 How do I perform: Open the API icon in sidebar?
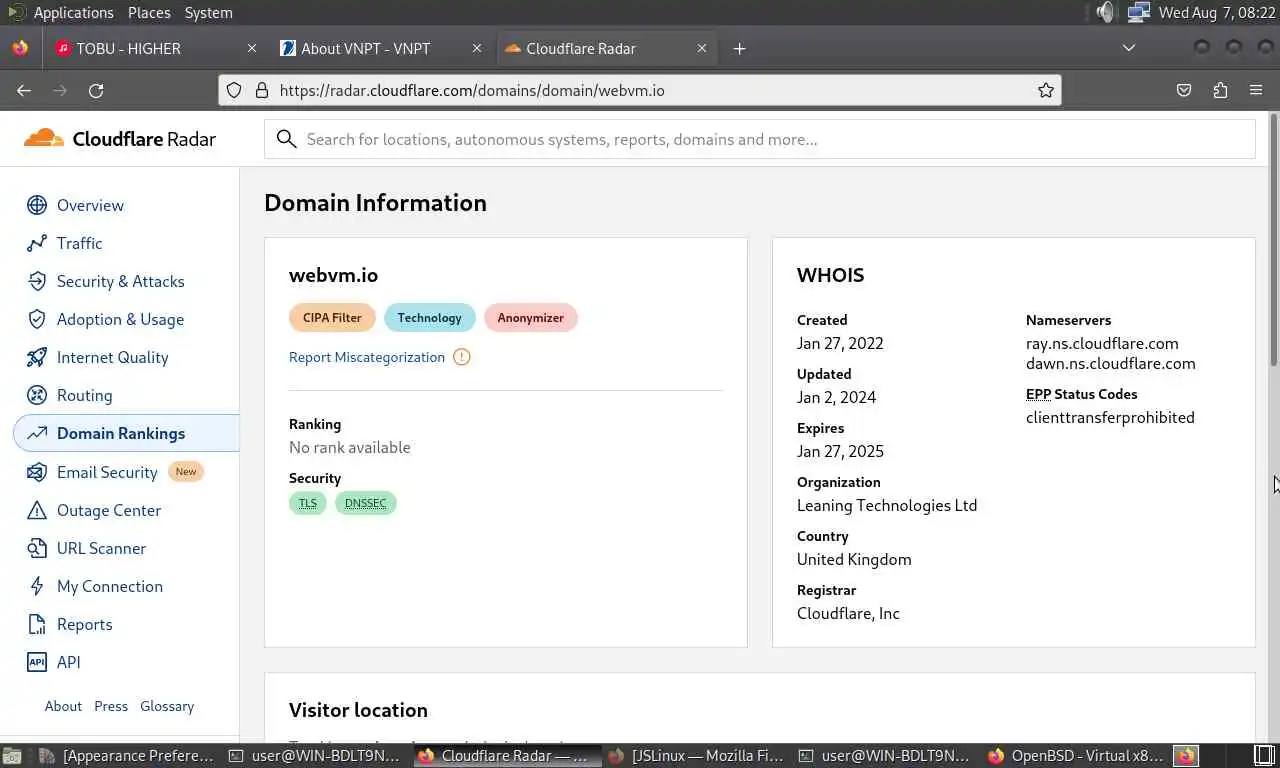[x=37, y=662]
